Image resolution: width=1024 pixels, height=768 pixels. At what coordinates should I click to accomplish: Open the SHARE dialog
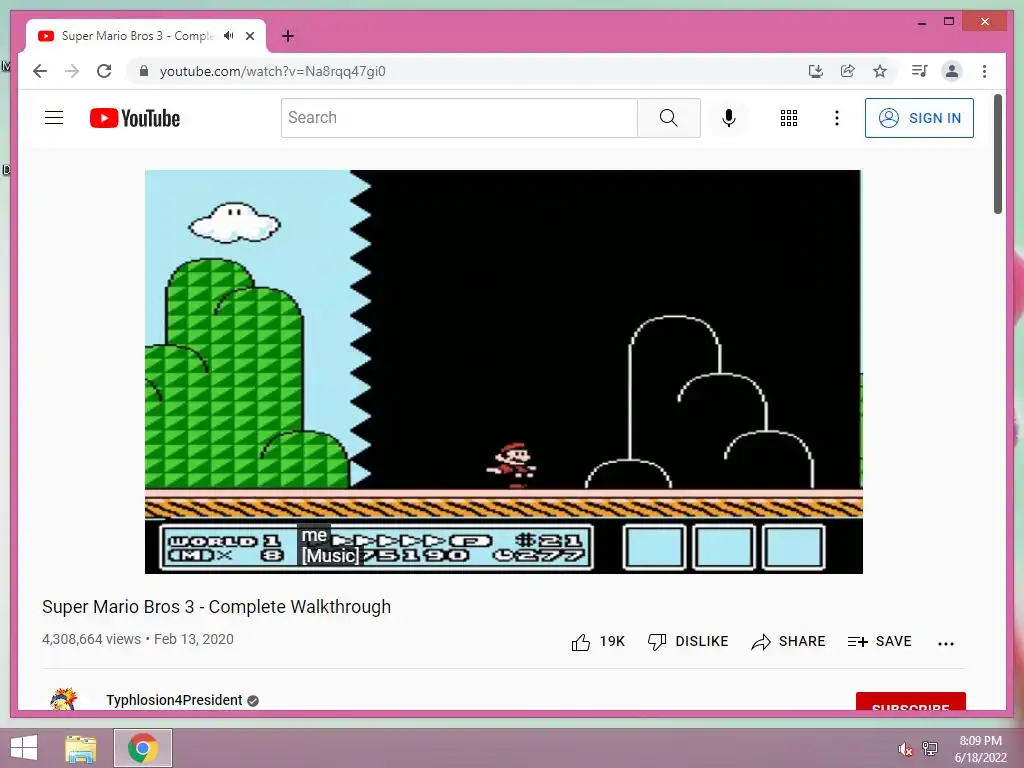point(788,642)
